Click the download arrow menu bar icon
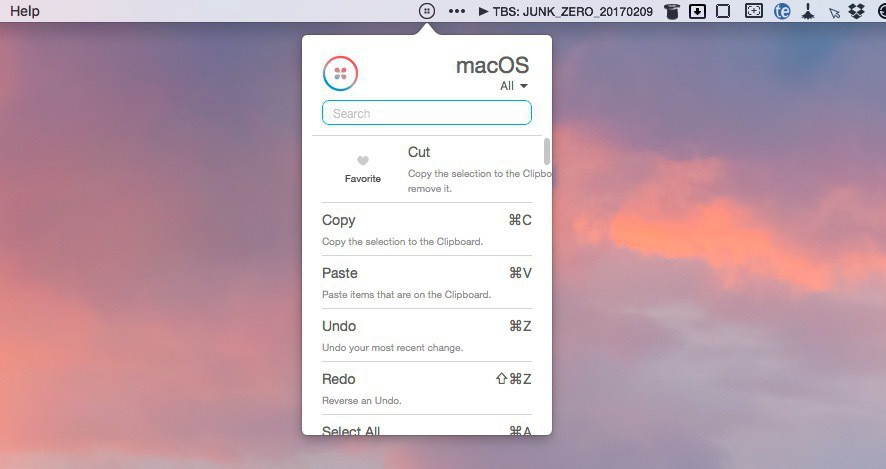 coord(697,11)
